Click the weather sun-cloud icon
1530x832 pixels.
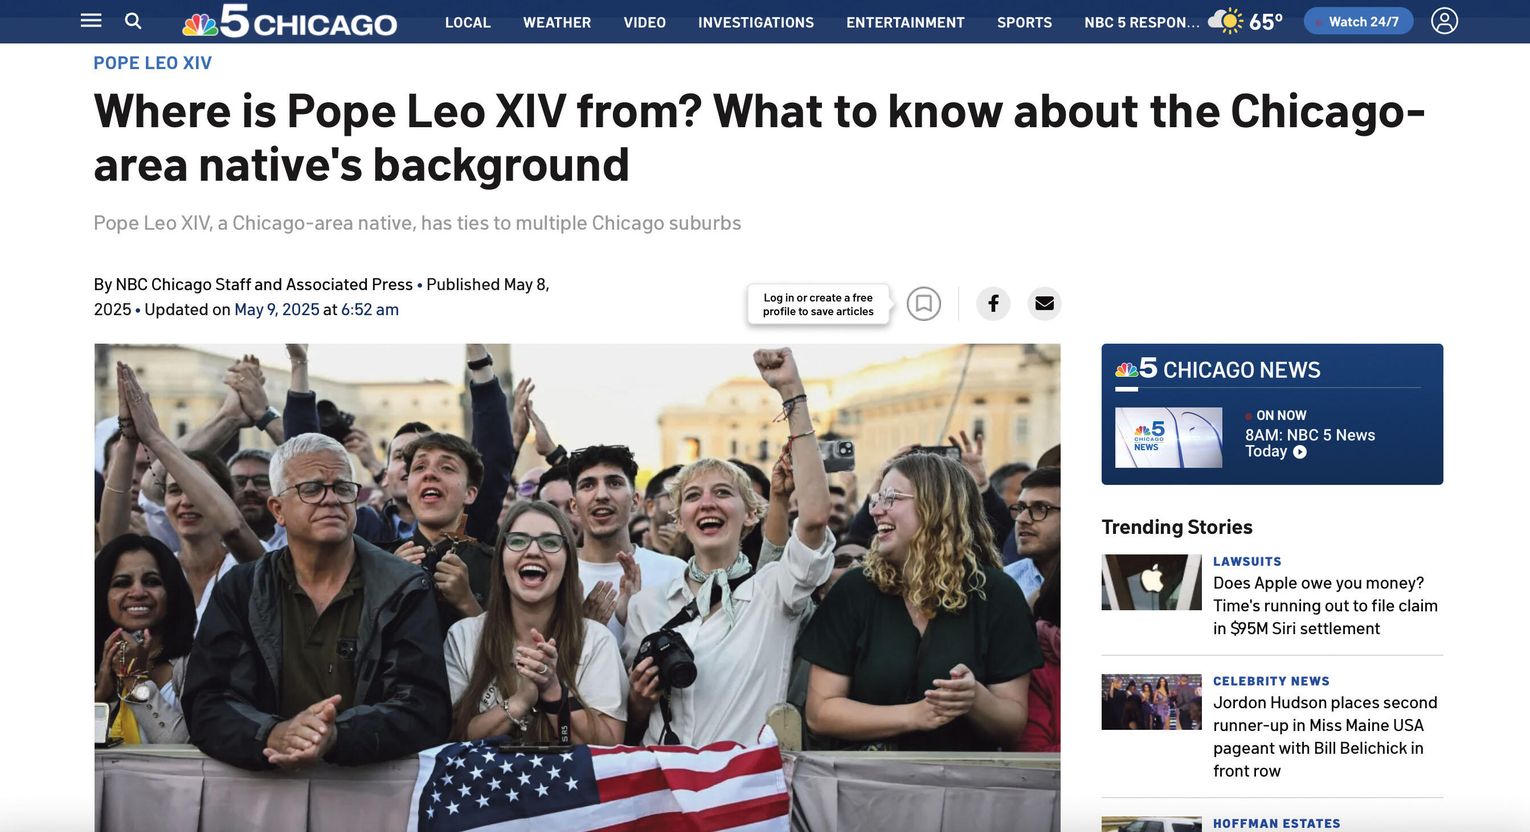[x=1225, y=21]
